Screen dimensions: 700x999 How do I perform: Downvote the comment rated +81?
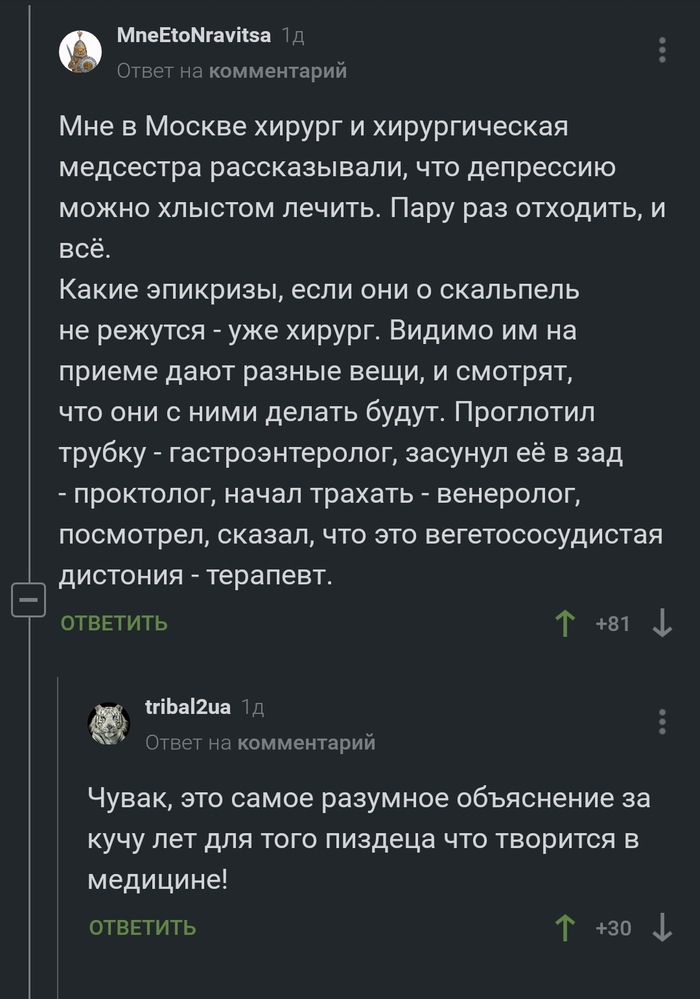pyautogui.click(x=662, y=624)
